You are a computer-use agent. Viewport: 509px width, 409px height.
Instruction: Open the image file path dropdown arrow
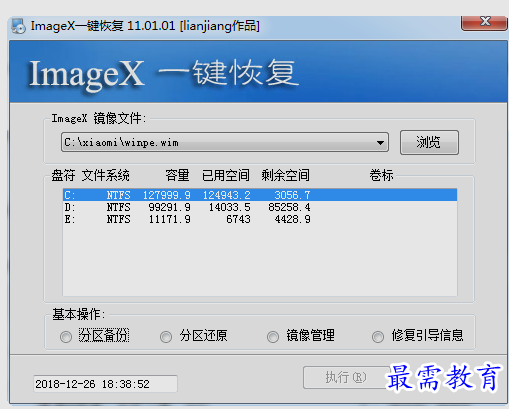click(x=380, y=143)
